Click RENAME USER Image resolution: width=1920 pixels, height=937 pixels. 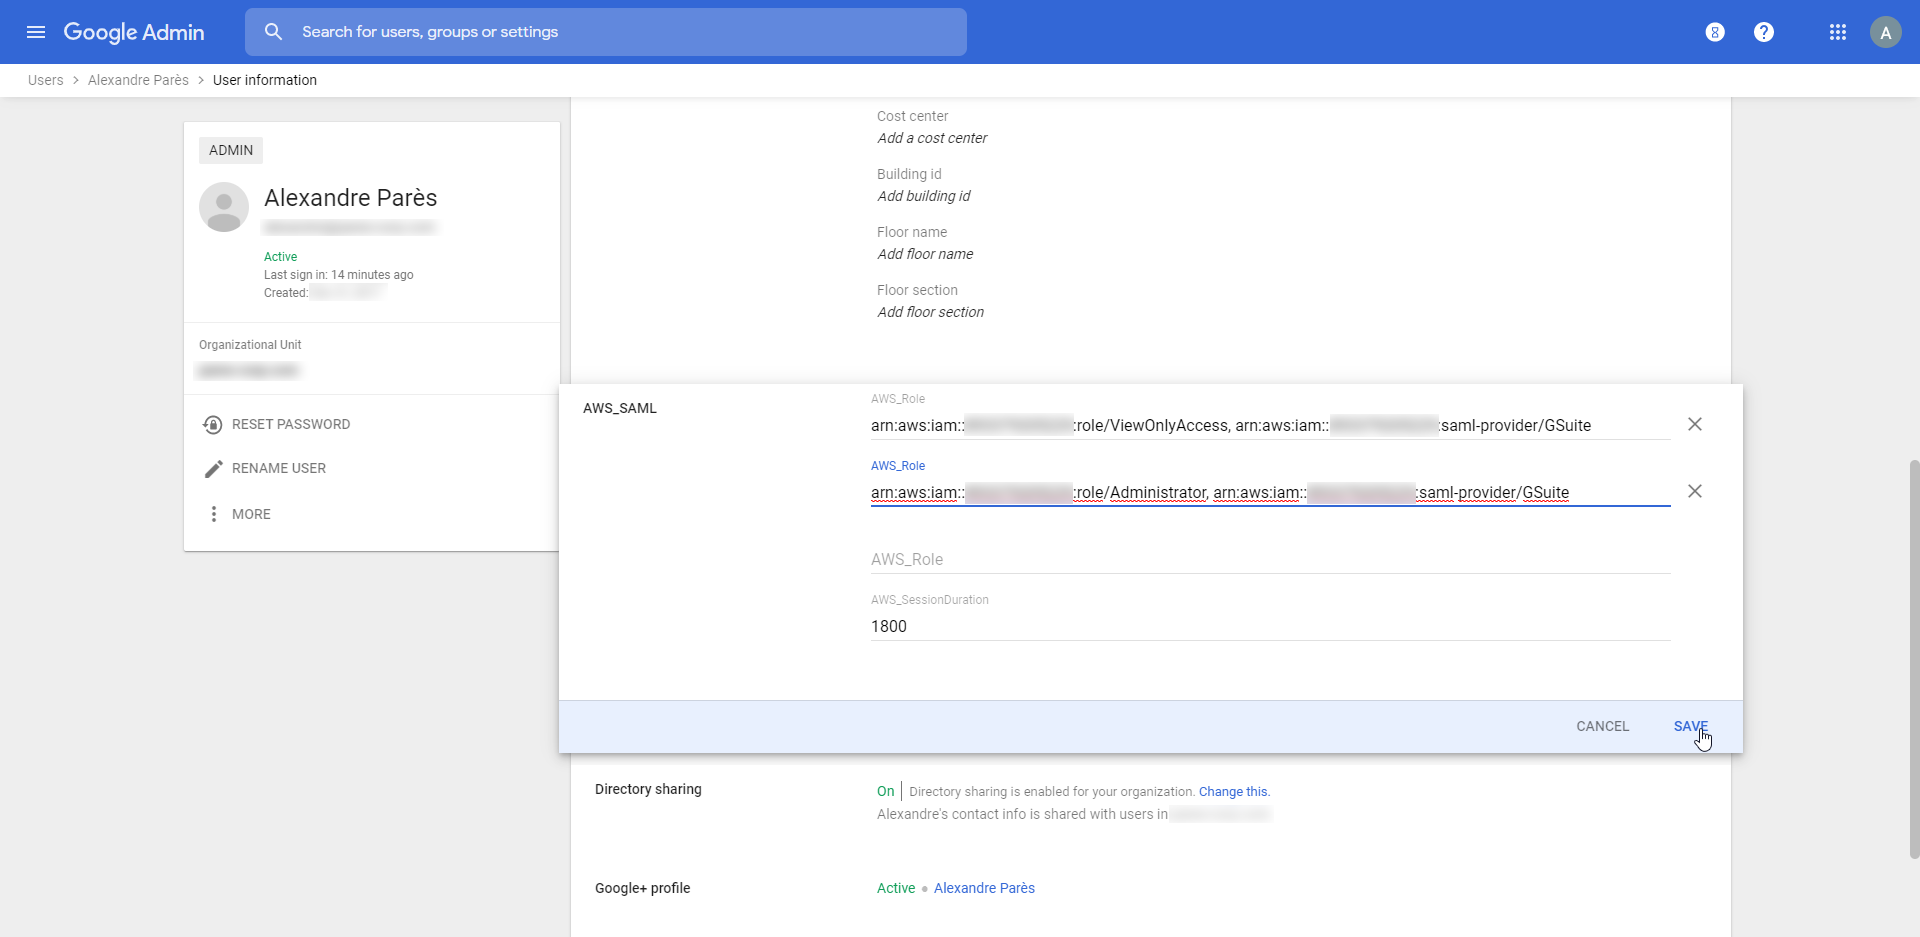click(x=279, y=468)
